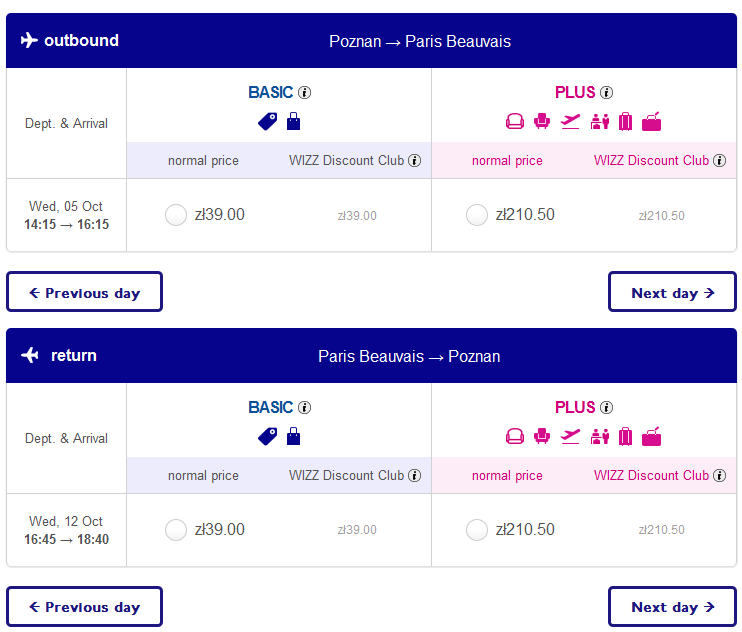
Task: Click the outbound BASIC price tag icon
Action: (268, 122)
